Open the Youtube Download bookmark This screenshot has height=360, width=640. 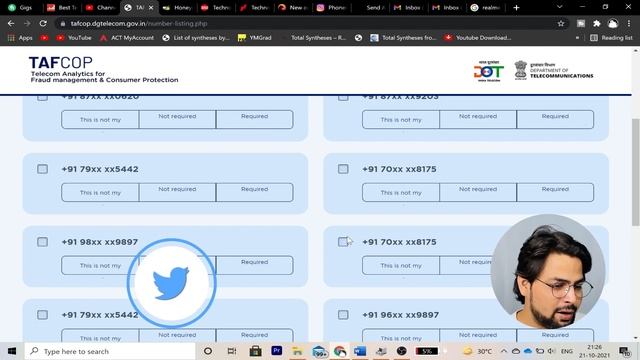(478, 38)
